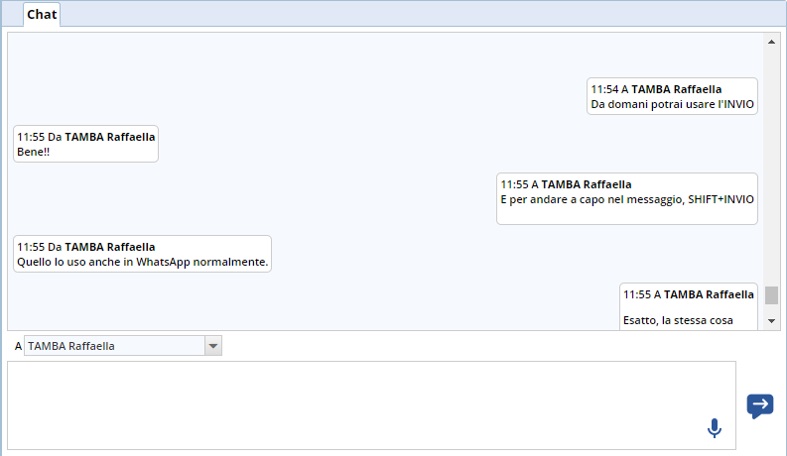Click the chat scrollbar thumb
Screen dimensions: 787x456
[771, 295]
